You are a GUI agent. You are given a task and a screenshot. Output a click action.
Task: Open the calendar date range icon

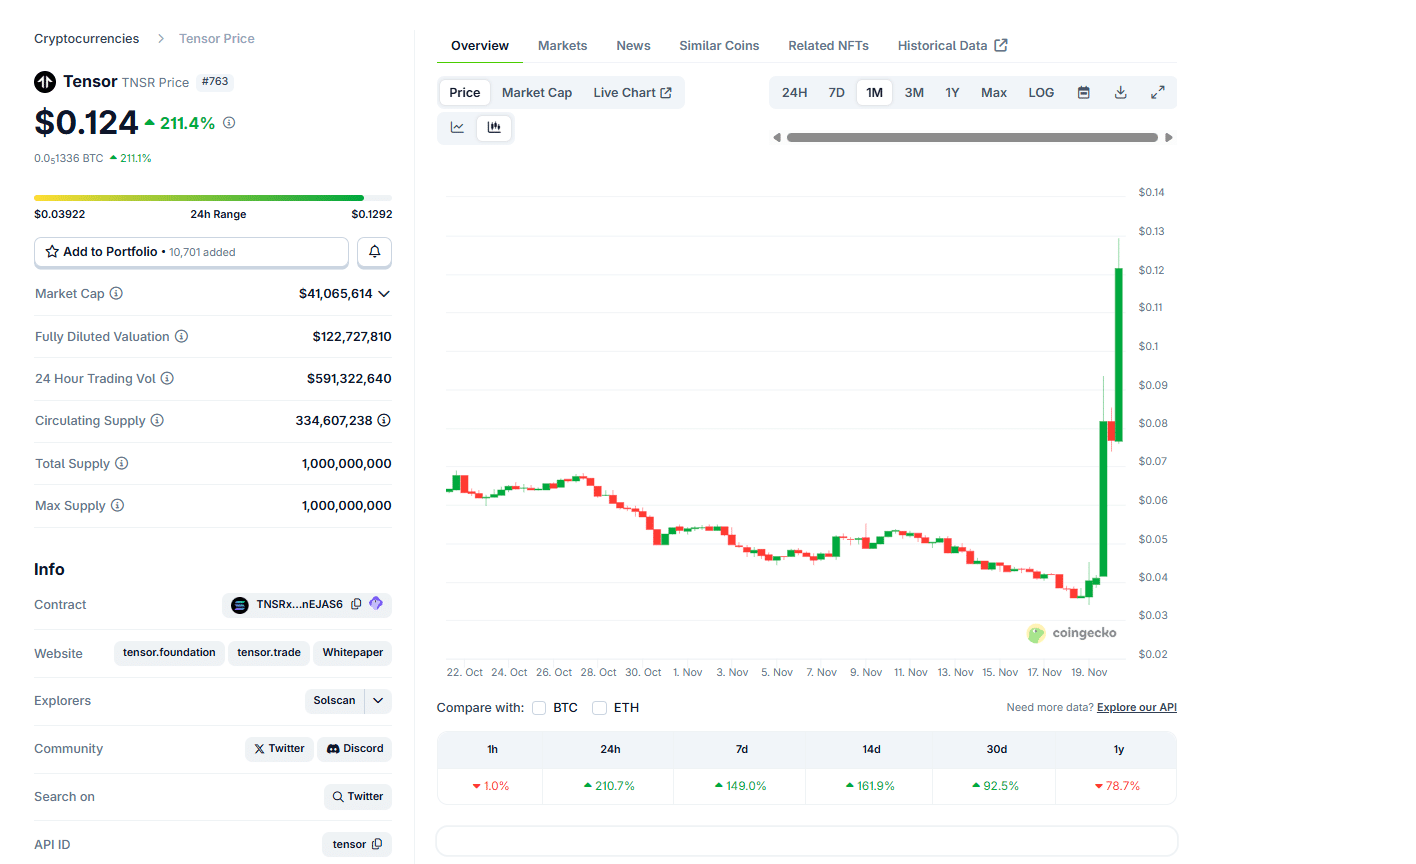coord(1083,91)
